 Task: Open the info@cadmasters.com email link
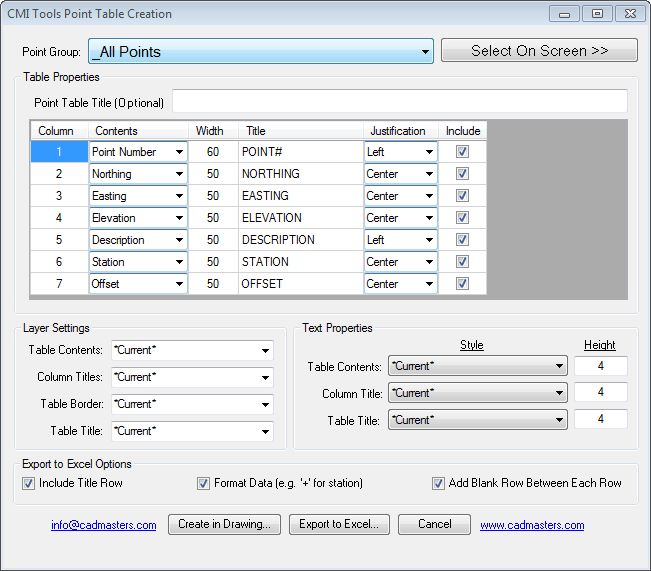click(x=104, y=526)
